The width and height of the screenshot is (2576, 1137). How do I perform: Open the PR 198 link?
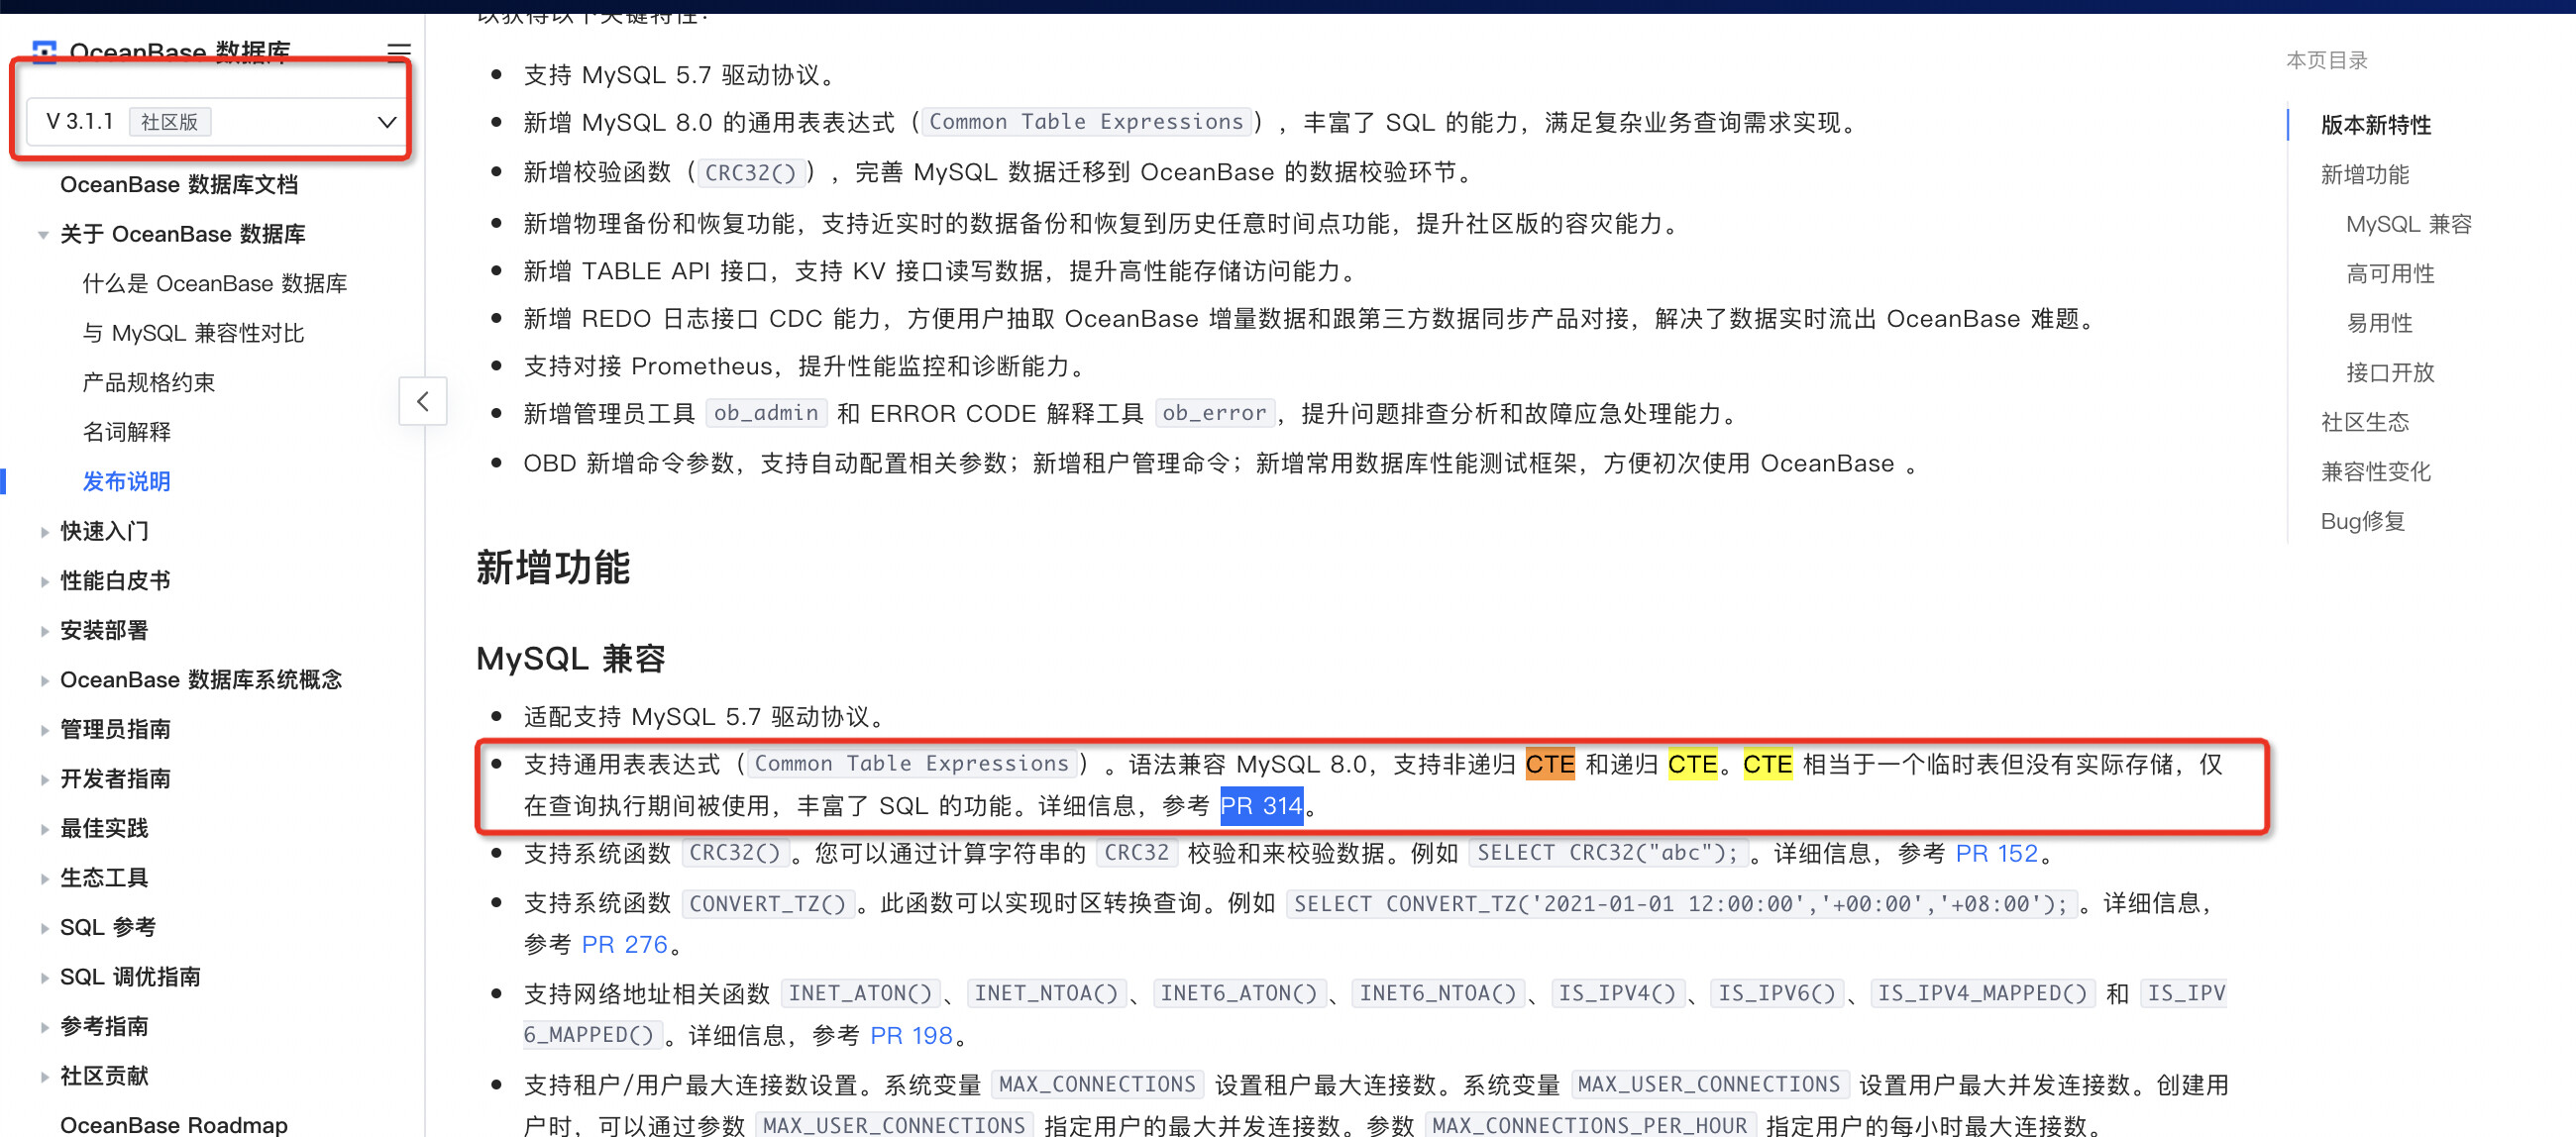(x=911, y=1035)
